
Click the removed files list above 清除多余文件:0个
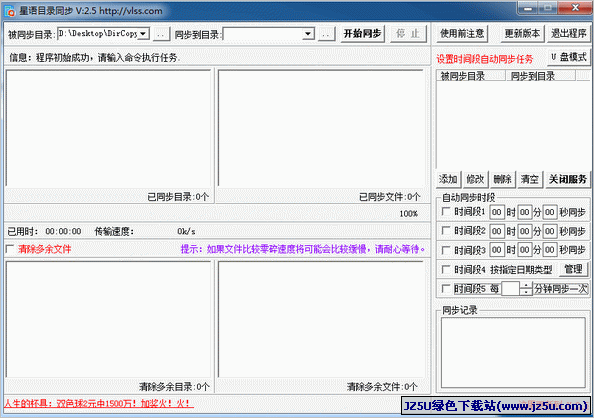click(x=321, y=319)
